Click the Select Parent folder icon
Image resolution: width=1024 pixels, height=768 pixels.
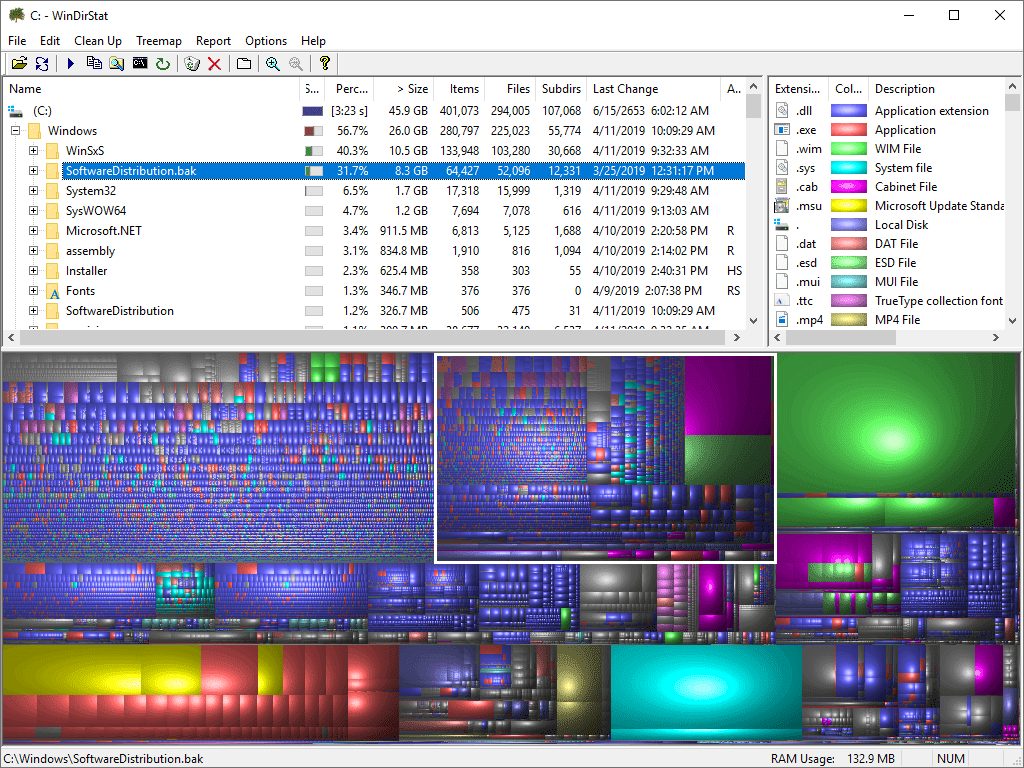(x=244, y=64)
